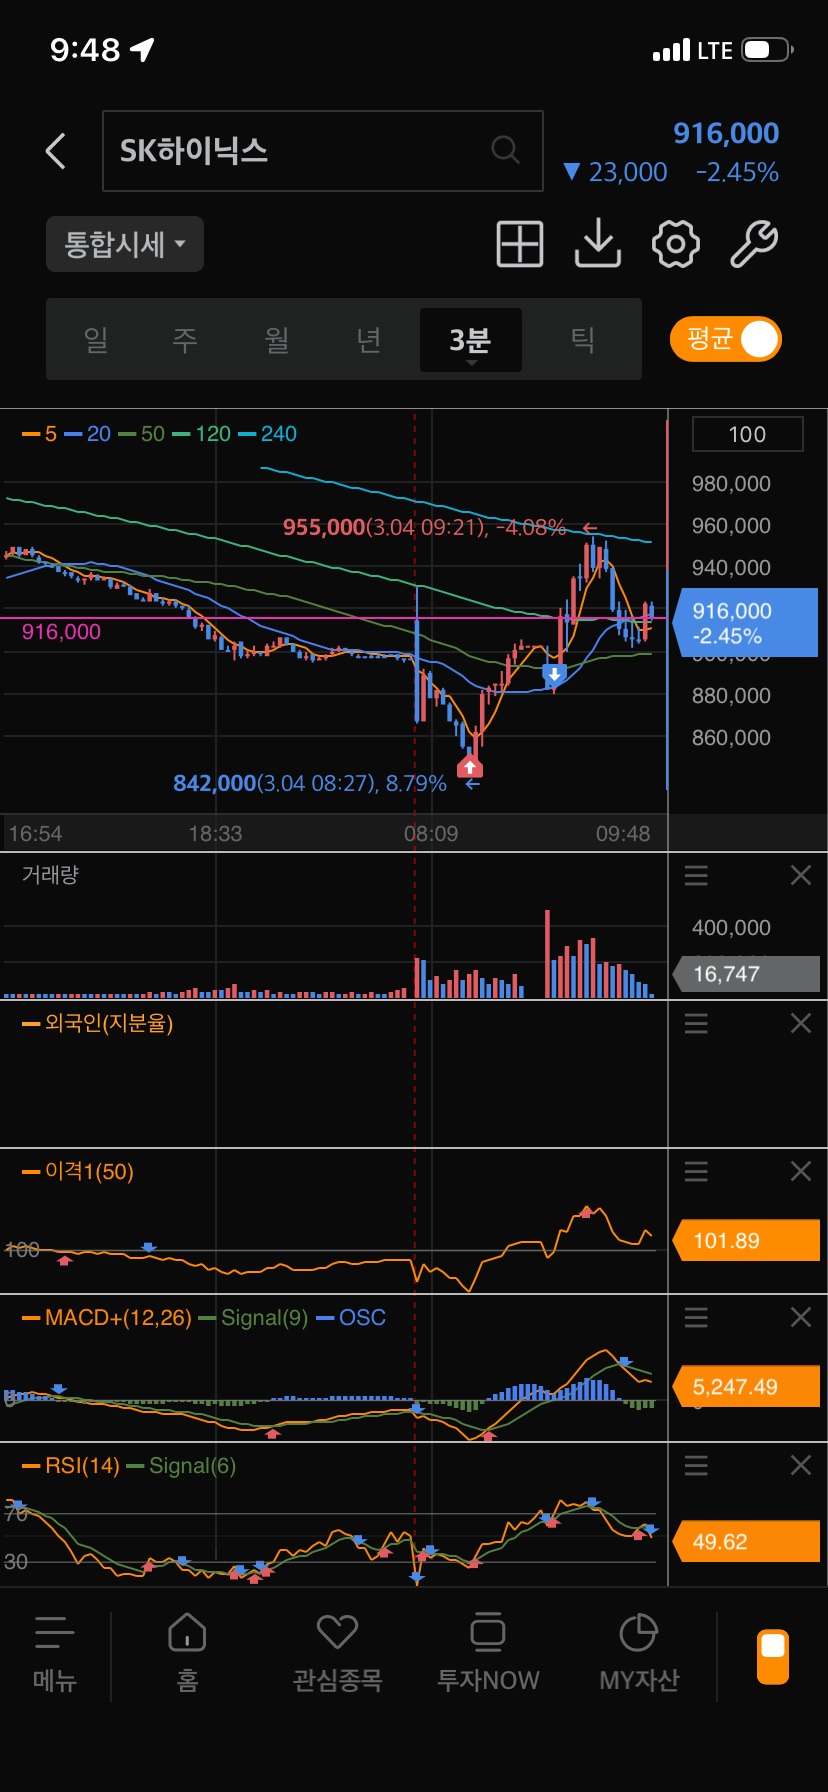Open 관심종목 watchlist tab
828x1792 pixels.
(x=338, y=1652)
